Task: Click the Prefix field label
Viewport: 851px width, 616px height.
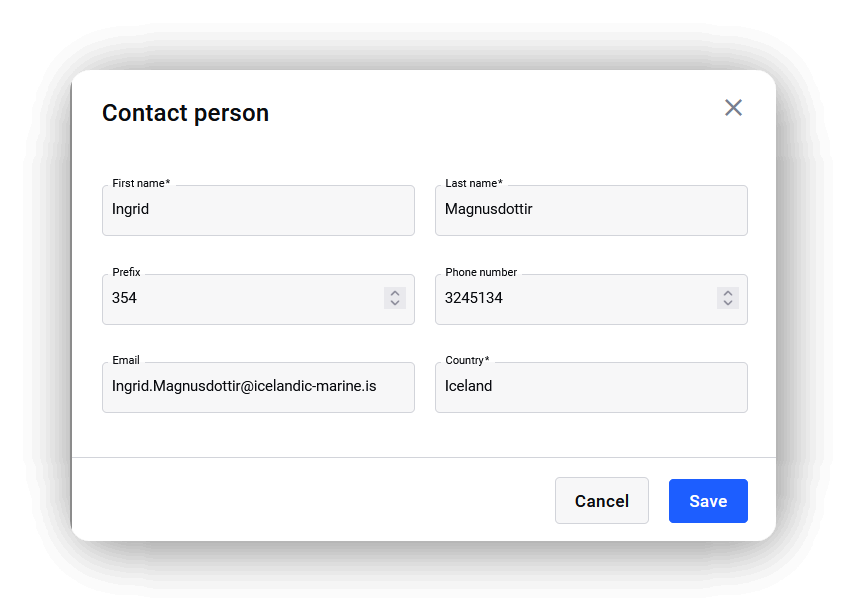Action: tap(126, 272)
